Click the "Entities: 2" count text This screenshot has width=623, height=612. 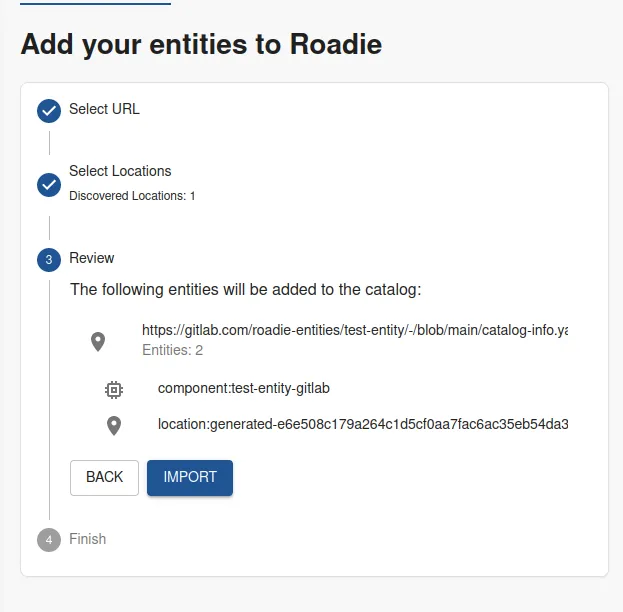coord(173,350)
